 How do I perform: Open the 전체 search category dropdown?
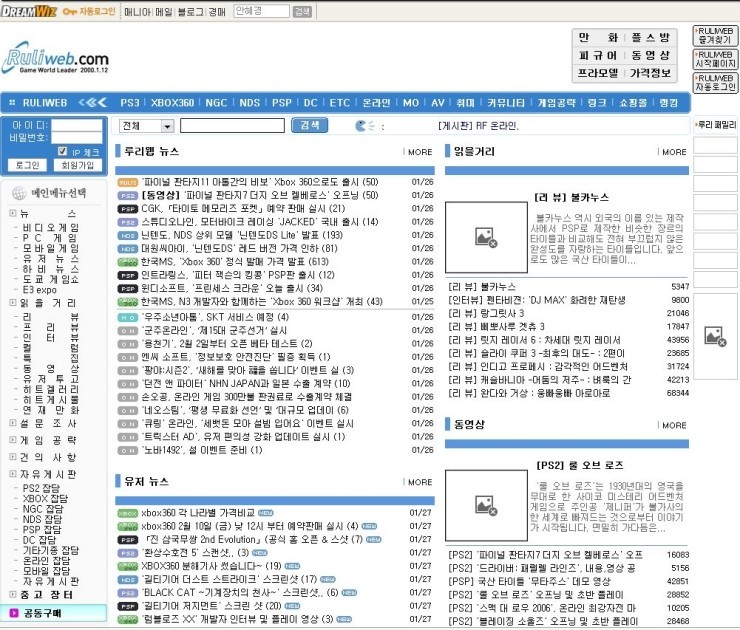click(x=146, y=126)
